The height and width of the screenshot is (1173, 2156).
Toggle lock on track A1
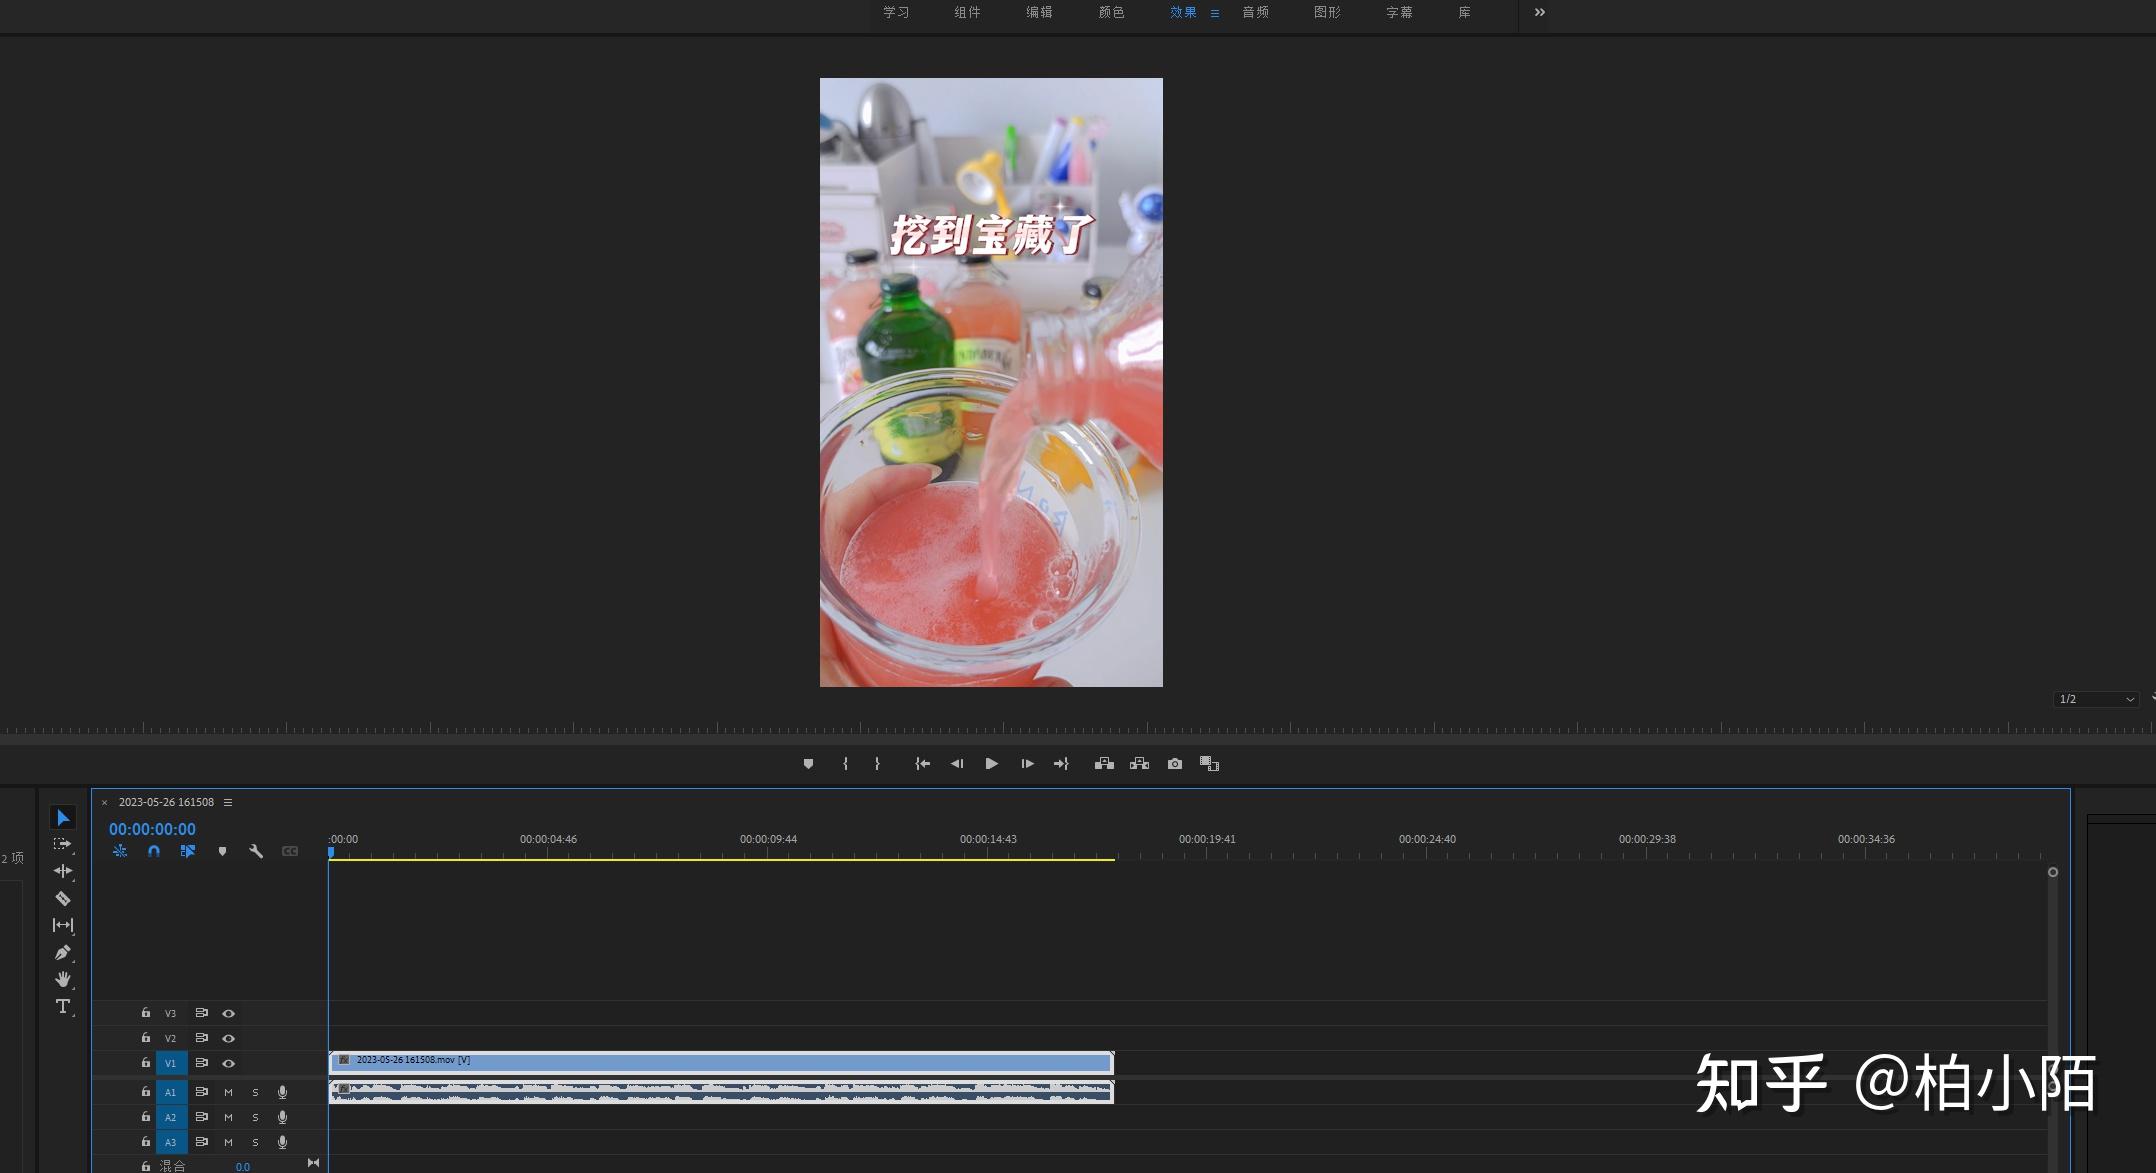tap(146, 1092)
